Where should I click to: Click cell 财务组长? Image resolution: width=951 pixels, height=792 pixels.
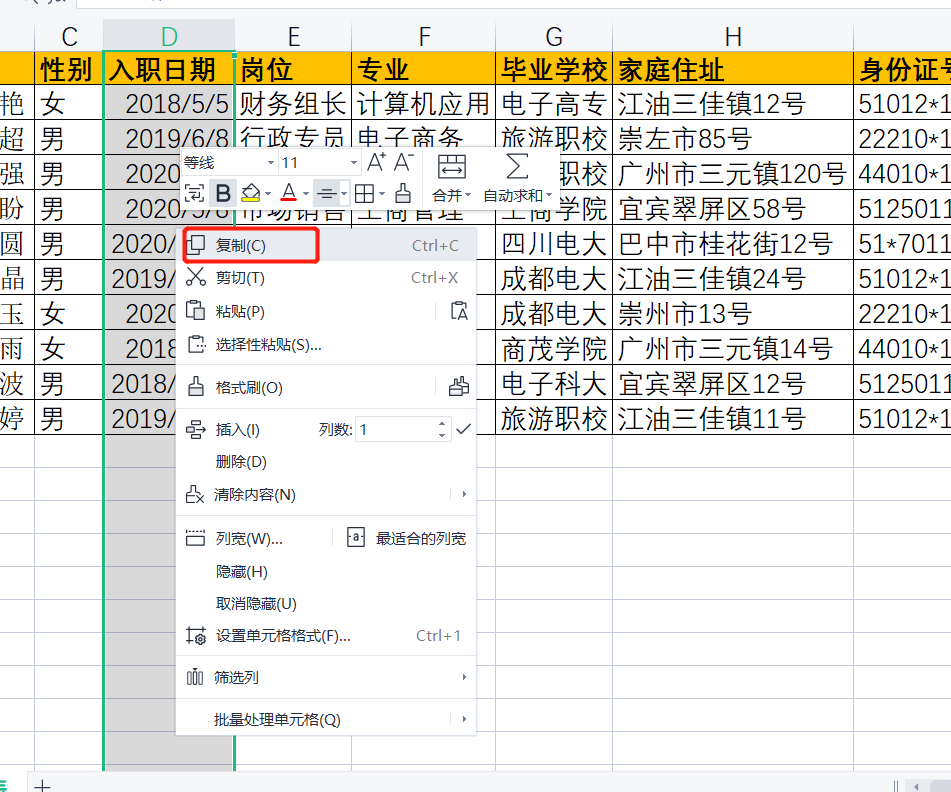tap(294, 104)
